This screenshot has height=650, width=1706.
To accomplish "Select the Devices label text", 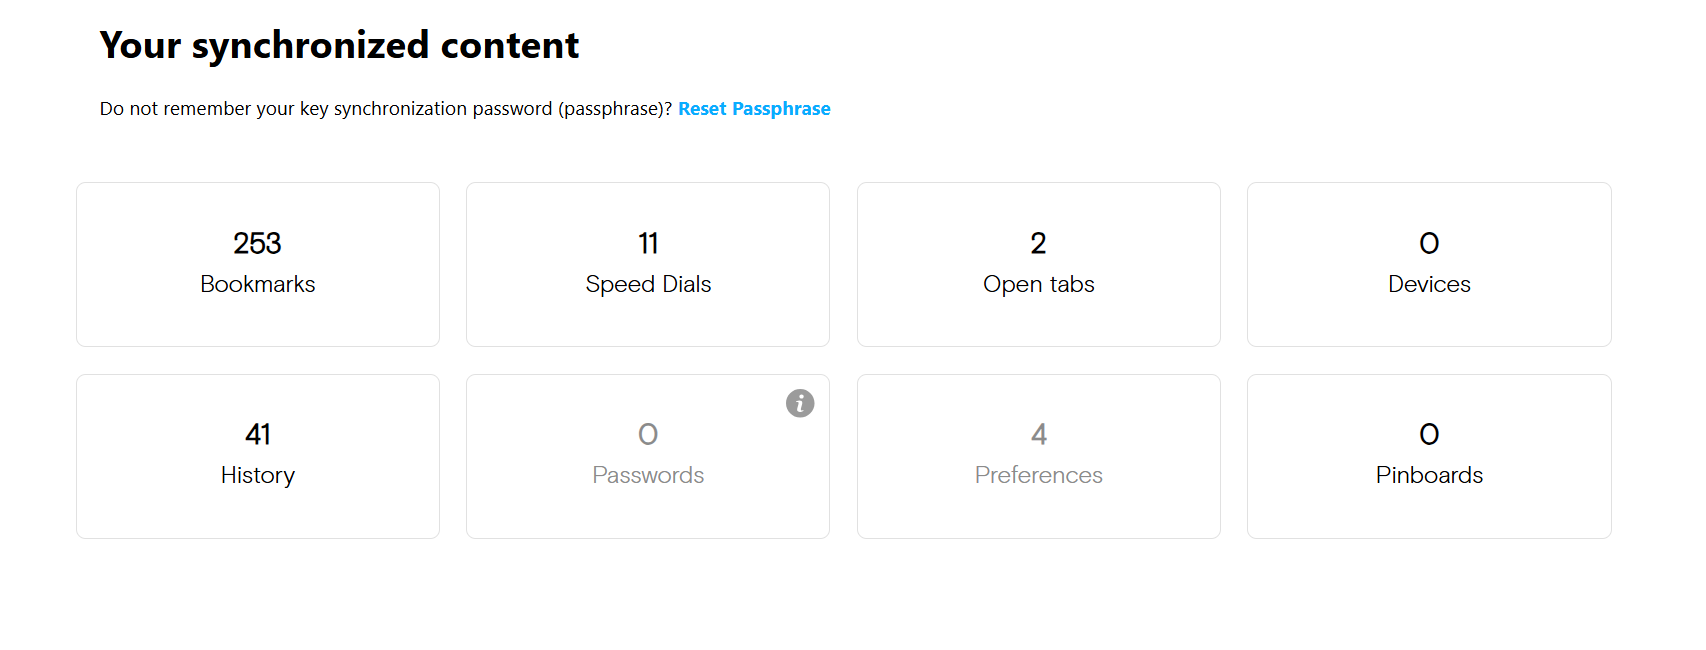I will pos(1429,284).
